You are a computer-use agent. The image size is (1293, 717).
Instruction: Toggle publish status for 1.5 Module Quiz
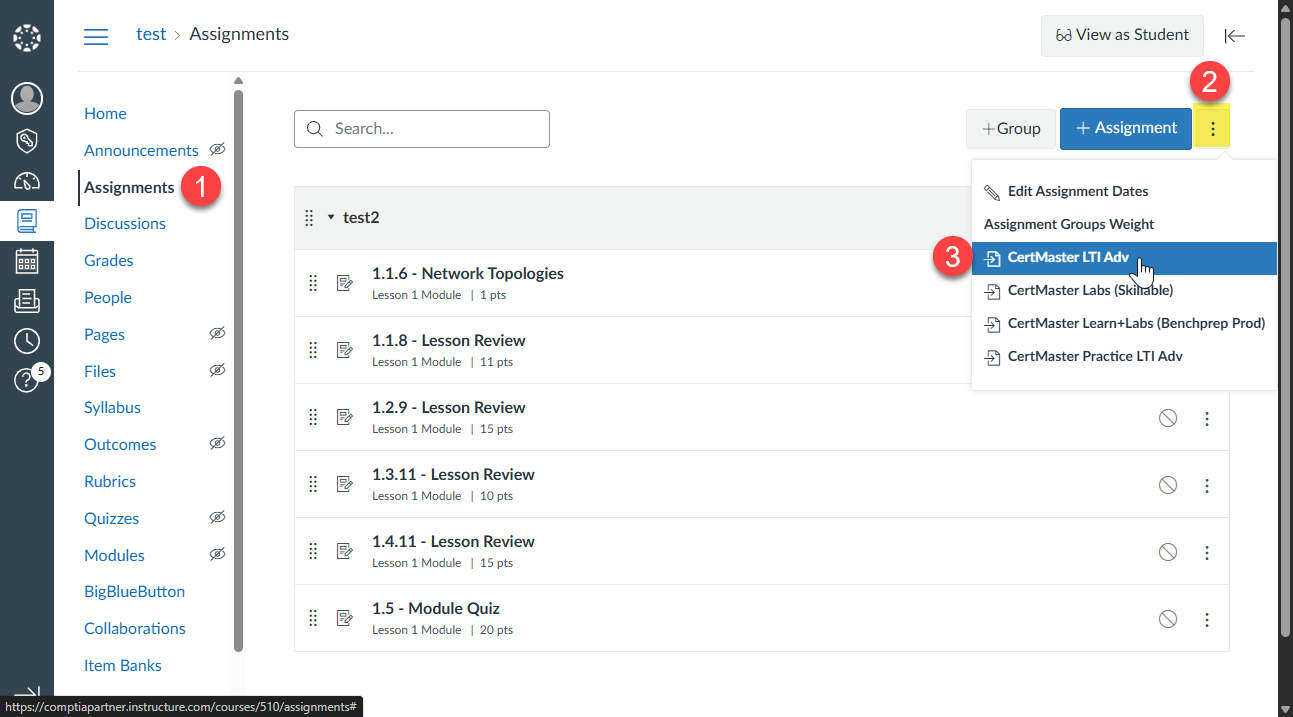click(1167, 619)
